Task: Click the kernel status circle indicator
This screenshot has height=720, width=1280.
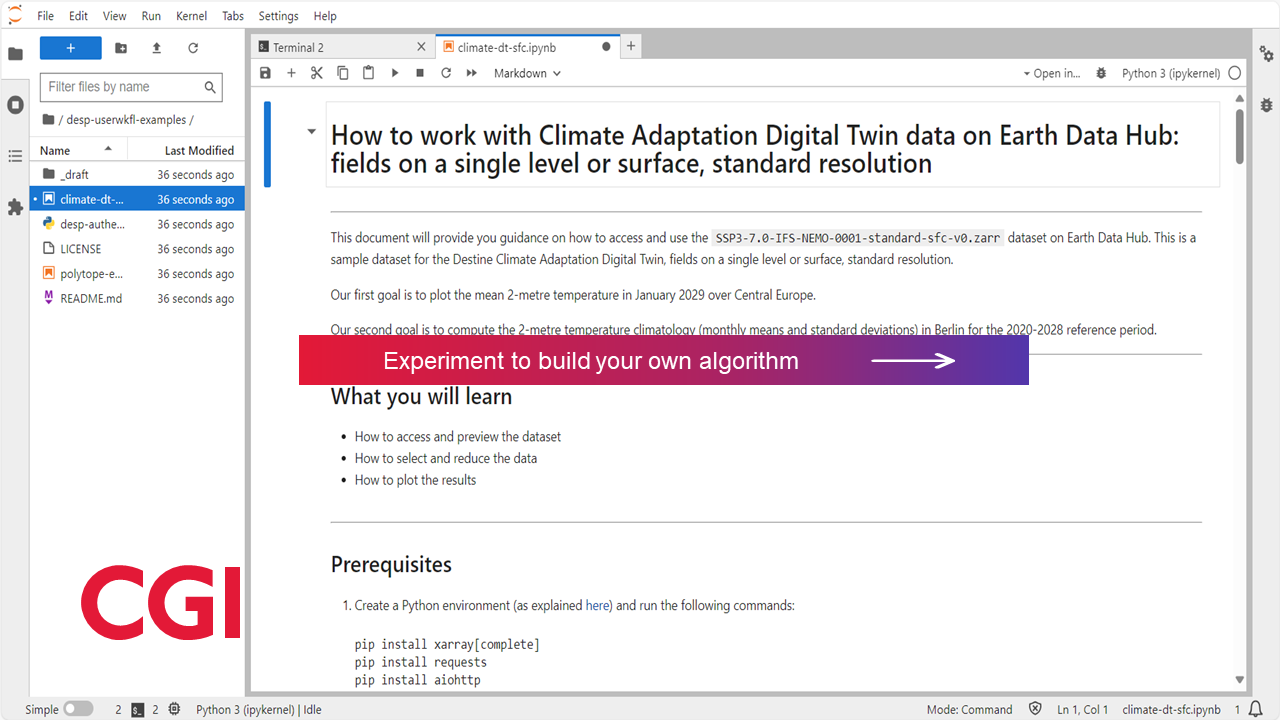Action: click(x=1235, y=73)
